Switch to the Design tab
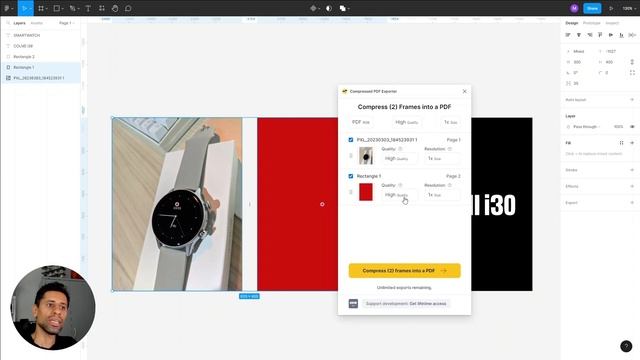 (571, 23)
